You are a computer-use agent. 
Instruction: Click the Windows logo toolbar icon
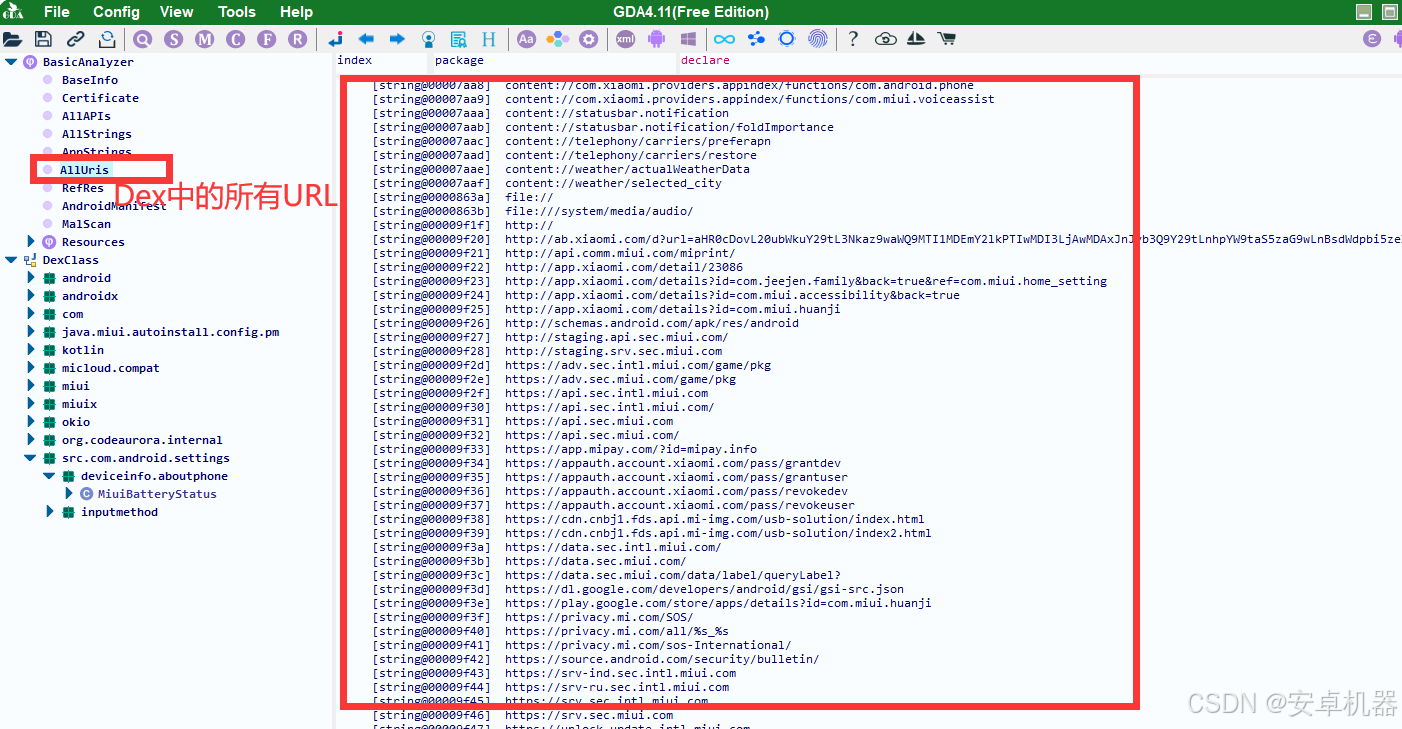click(688, 39)
